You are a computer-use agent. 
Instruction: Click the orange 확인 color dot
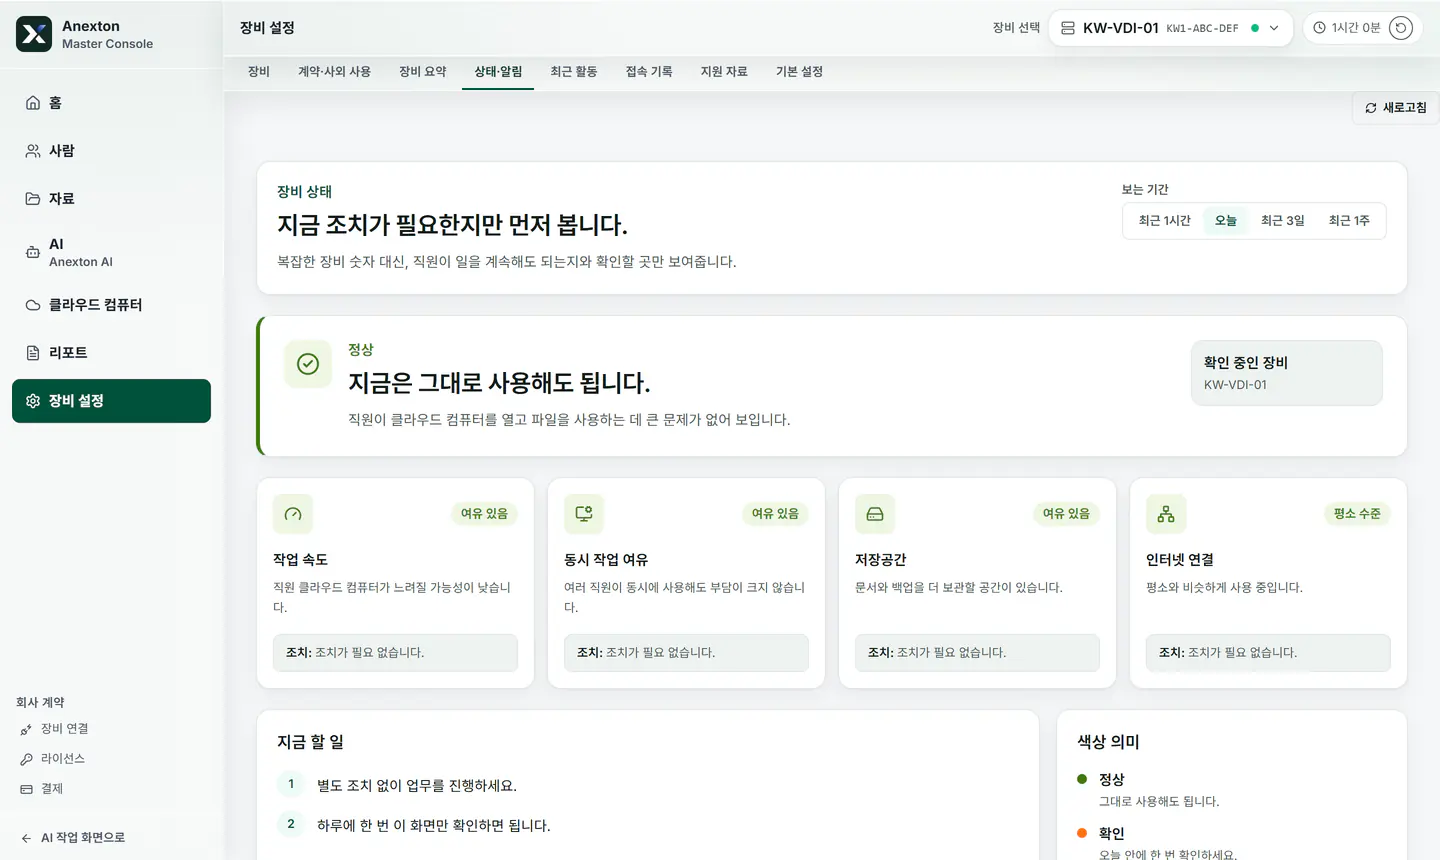1082,833
